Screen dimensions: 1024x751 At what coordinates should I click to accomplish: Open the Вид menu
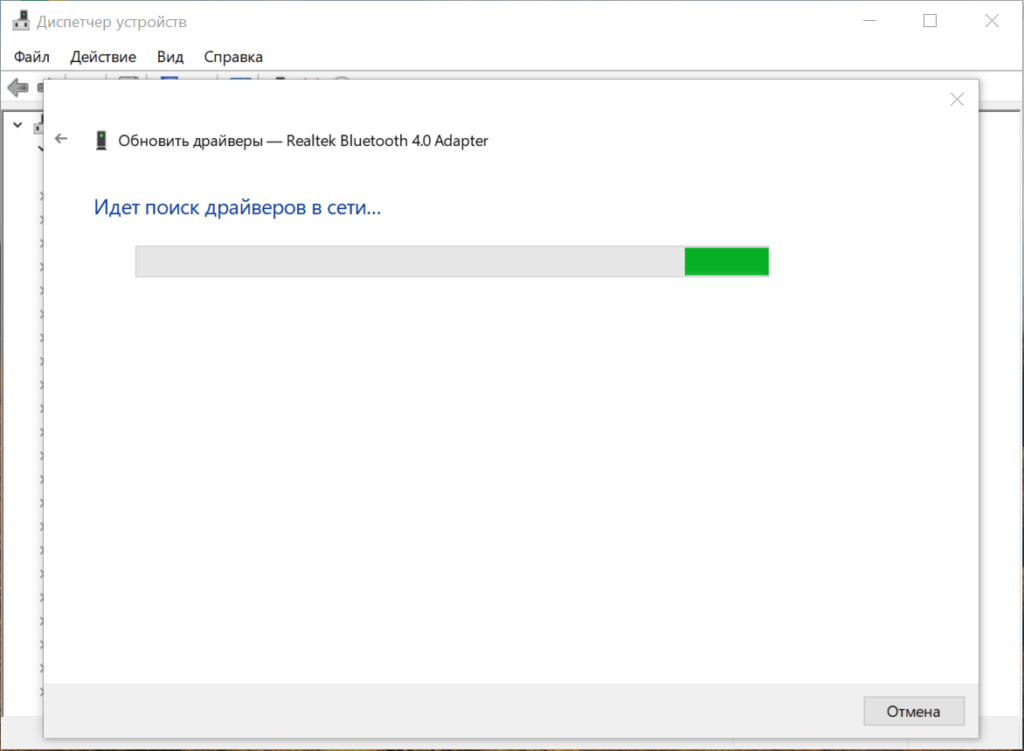pos(170,57)
